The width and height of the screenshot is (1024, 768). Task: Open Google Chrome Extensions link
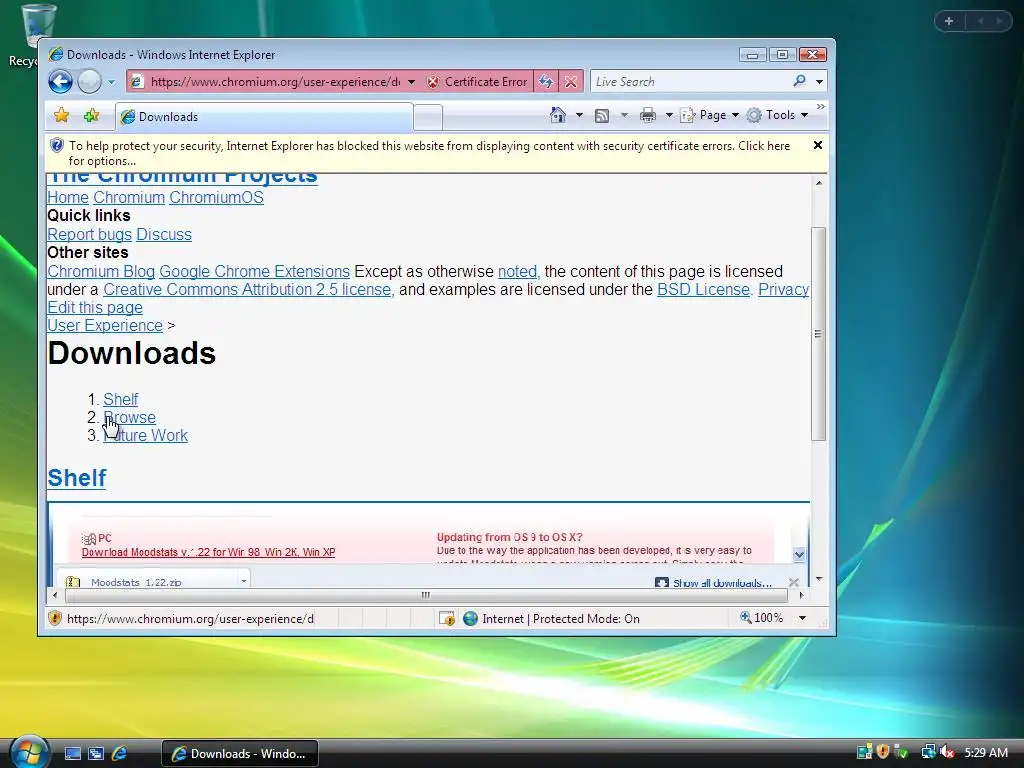click(x=255, y=272)
